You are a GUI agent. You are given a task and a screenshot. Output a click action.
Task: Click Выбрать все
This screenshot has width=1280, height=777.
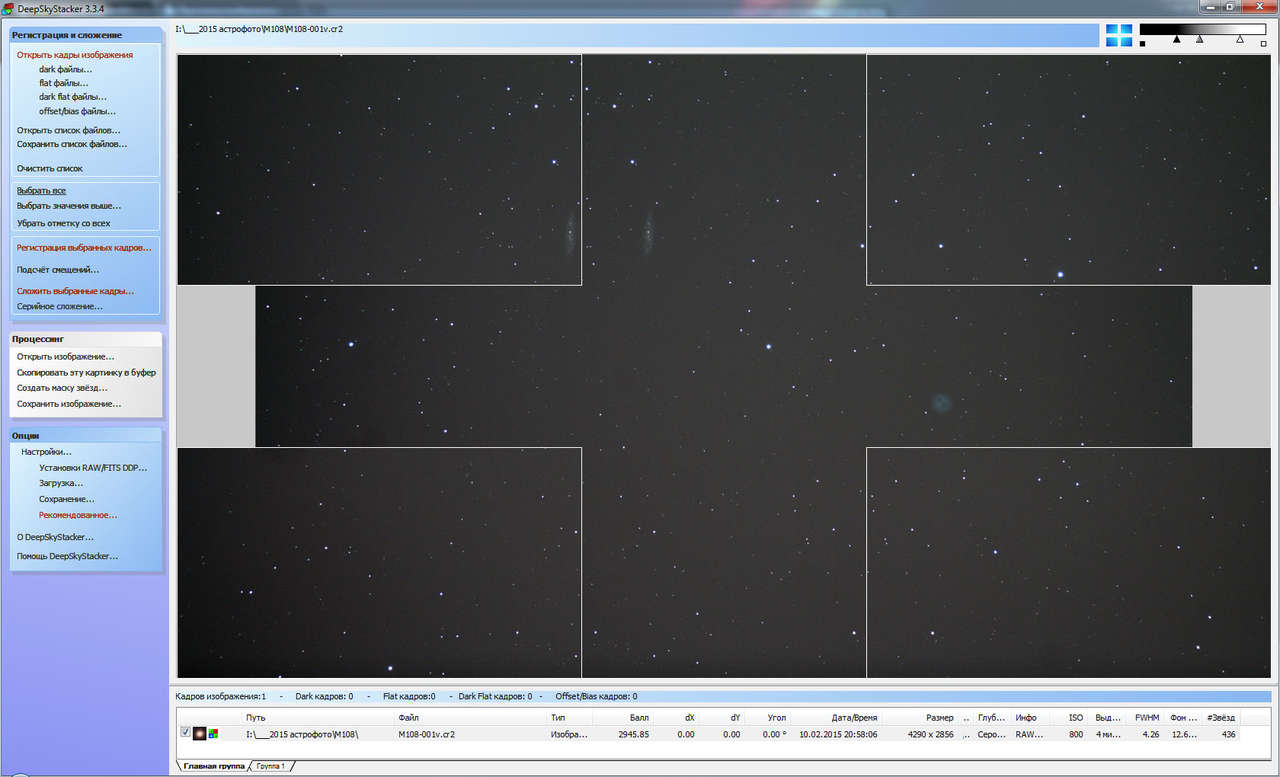tap(41, 190)
